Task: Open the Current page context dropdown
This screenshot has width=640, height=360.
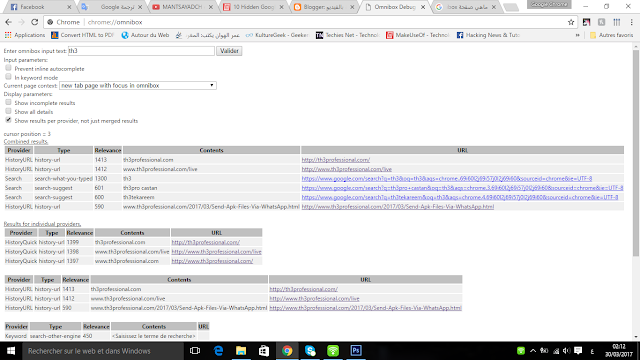Action: pos(138,85)
